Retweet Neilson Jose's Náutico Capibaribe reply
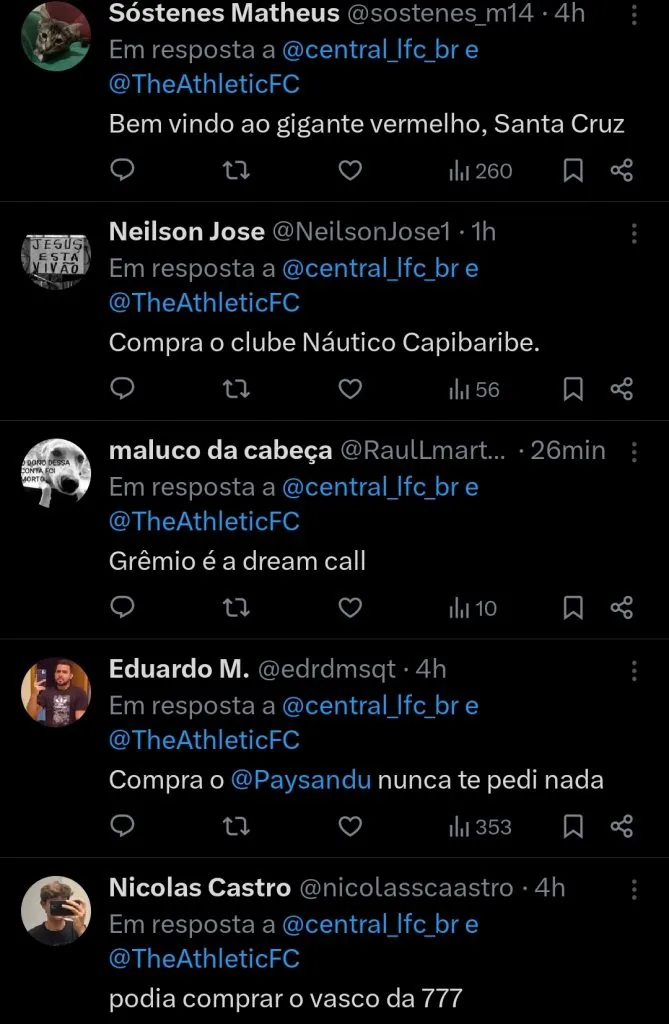Screen dimensions: 669x1024 coord(236,389)
